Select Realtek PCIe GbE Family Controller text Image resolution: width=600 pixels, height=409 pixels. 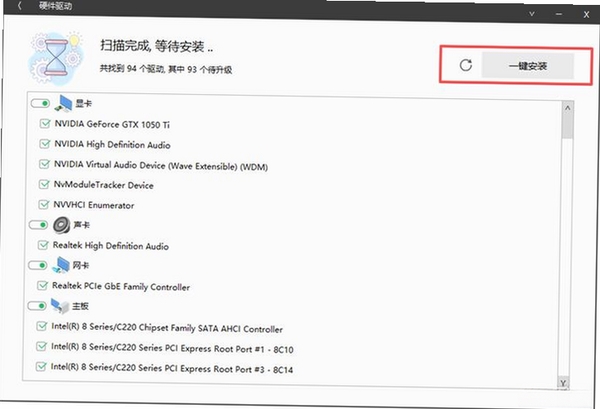[x=121, y=287]
